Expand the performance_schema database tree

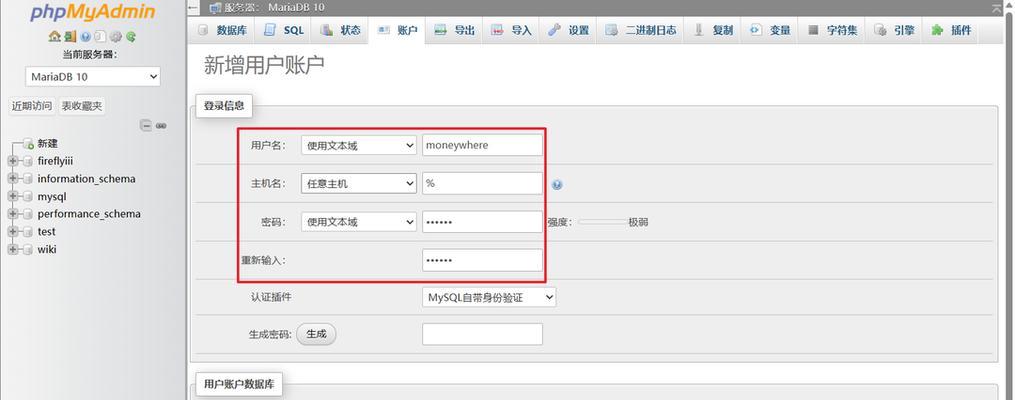[x=12, y=214]
